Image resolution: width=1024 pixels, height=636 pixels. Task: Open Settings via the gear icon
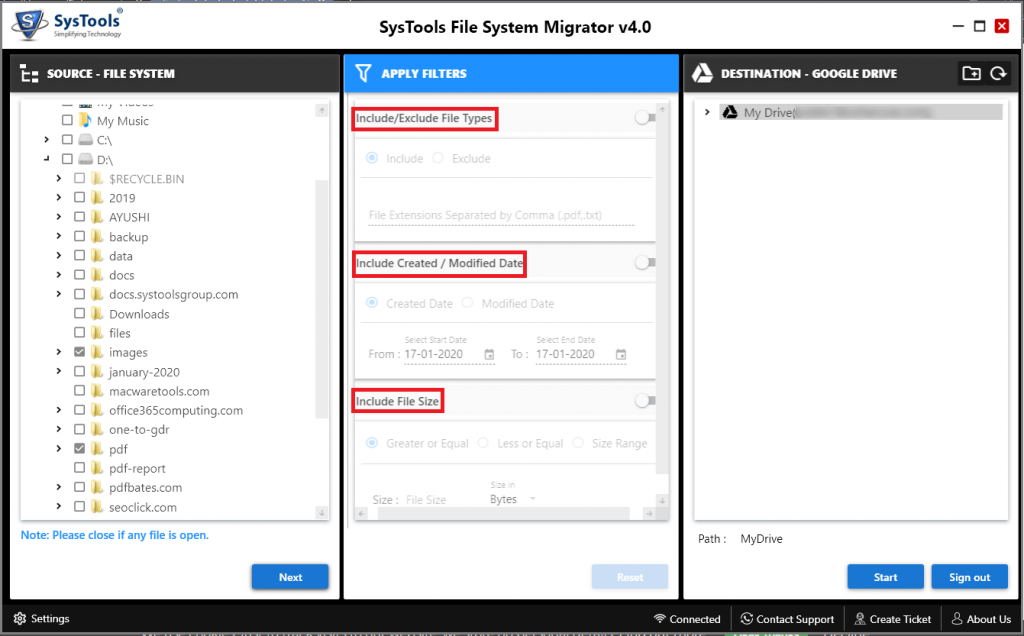(x=20, y=619)
